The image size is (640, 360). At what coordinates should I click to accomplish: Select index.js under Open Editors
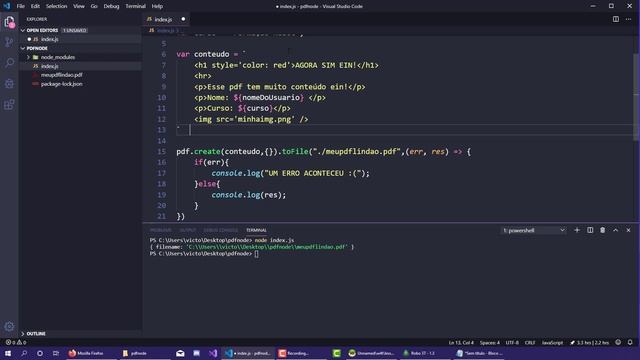(80, 39)
